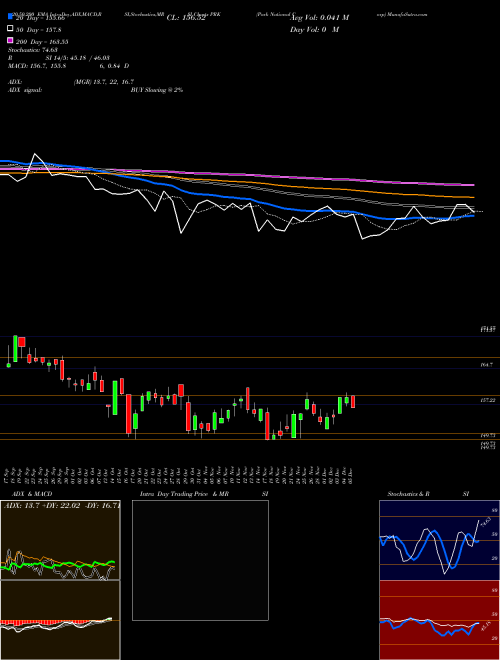500x660 pixels.
Task: Click the 164.7 price level label
Action: (487, 365)
